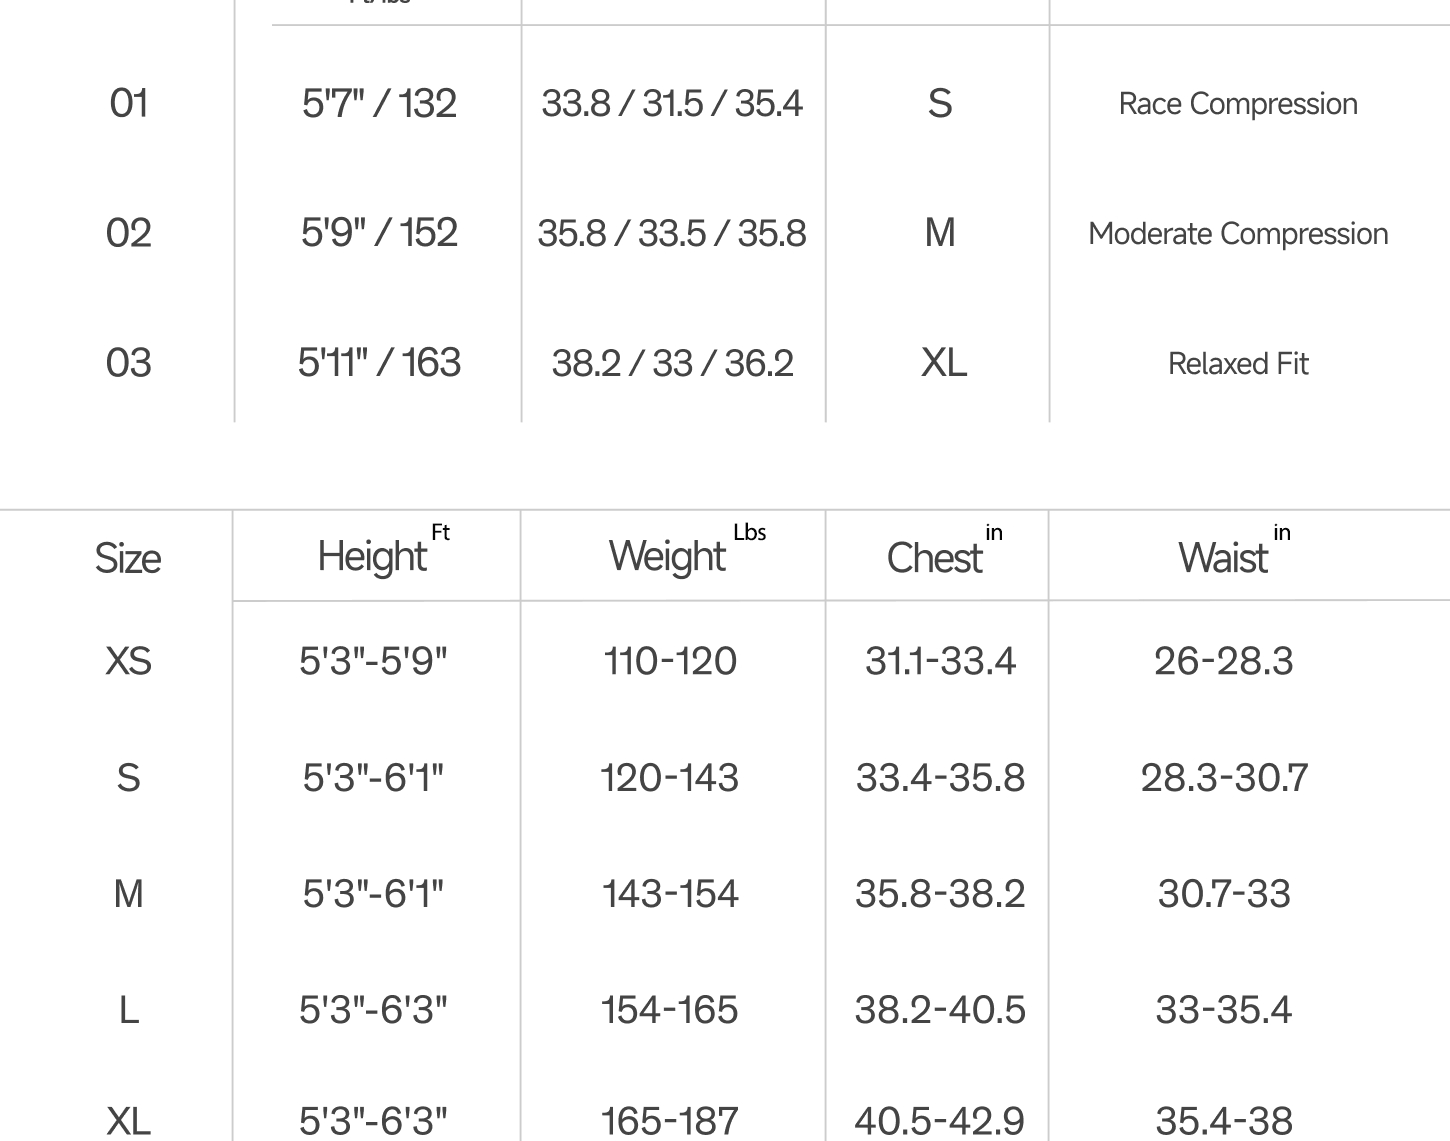
Task: Click the 5'7" / 132 cell
Action: point(379,103)
